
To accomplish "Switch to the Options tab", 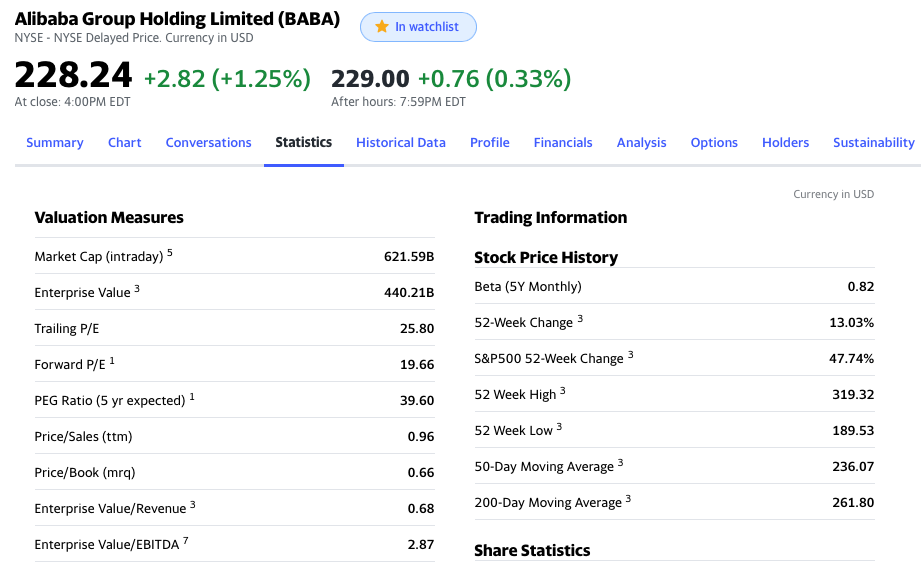I will (x=714, y=143).
